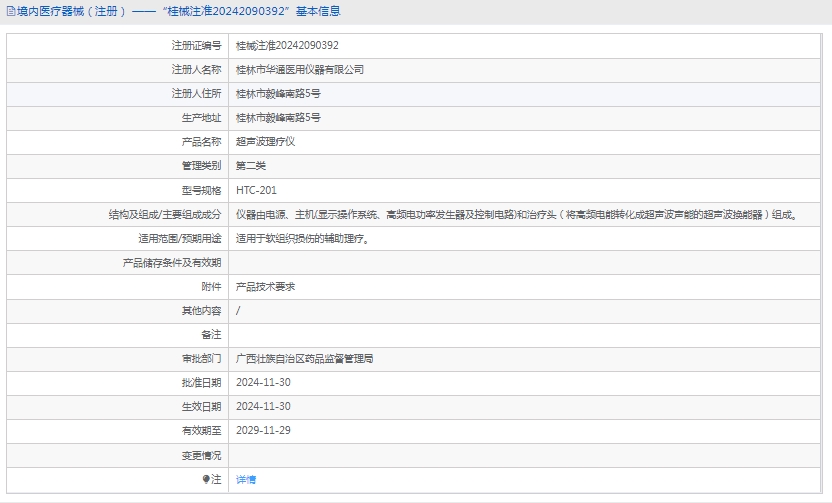Screen dimensions: 832x503
Task: Open the 详情 details link
Action: tap(246, 480)
